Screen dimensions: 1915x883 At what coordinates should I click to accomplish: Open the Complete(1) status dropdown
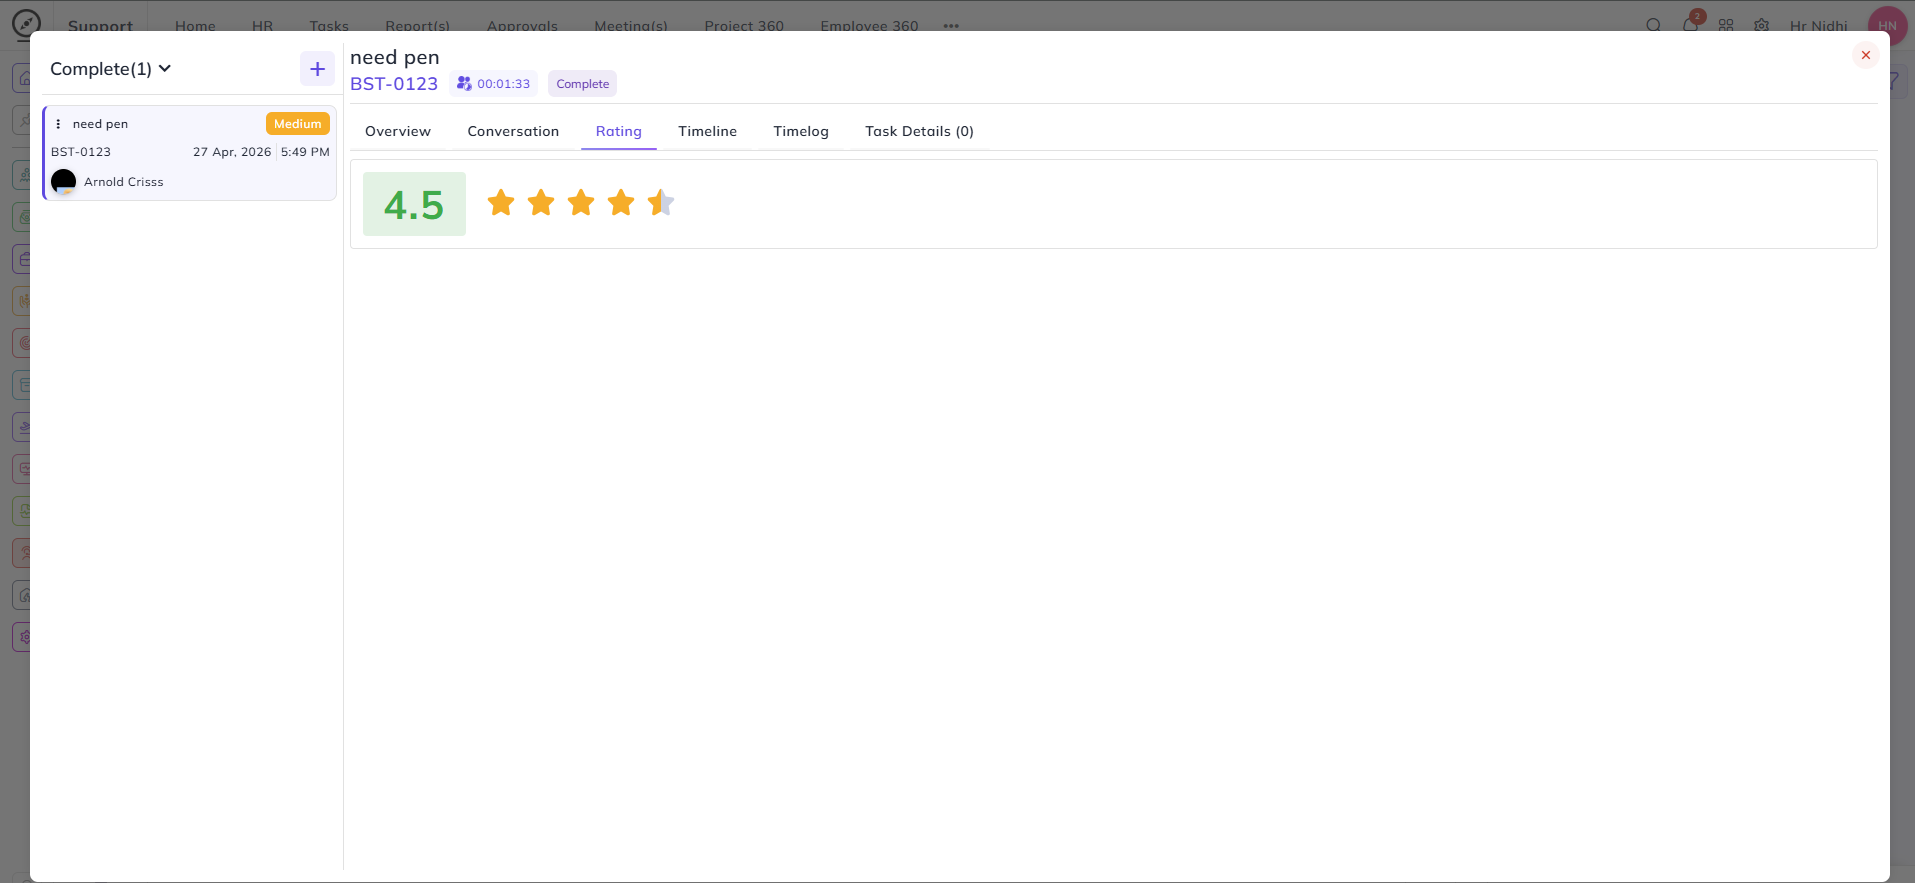click(x=110, y=69)
